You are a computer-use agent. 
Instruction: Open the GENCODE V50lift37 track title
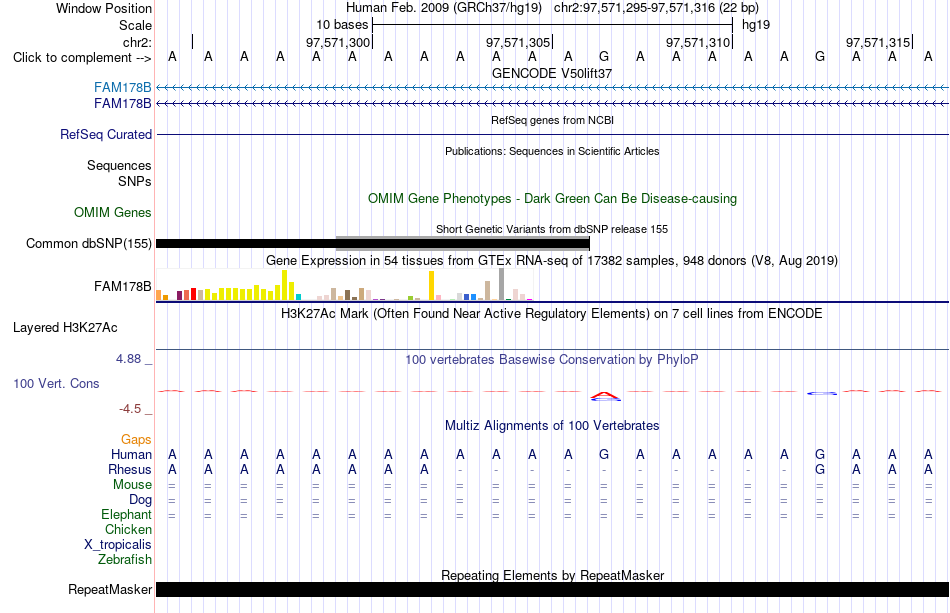click(552, 73)
